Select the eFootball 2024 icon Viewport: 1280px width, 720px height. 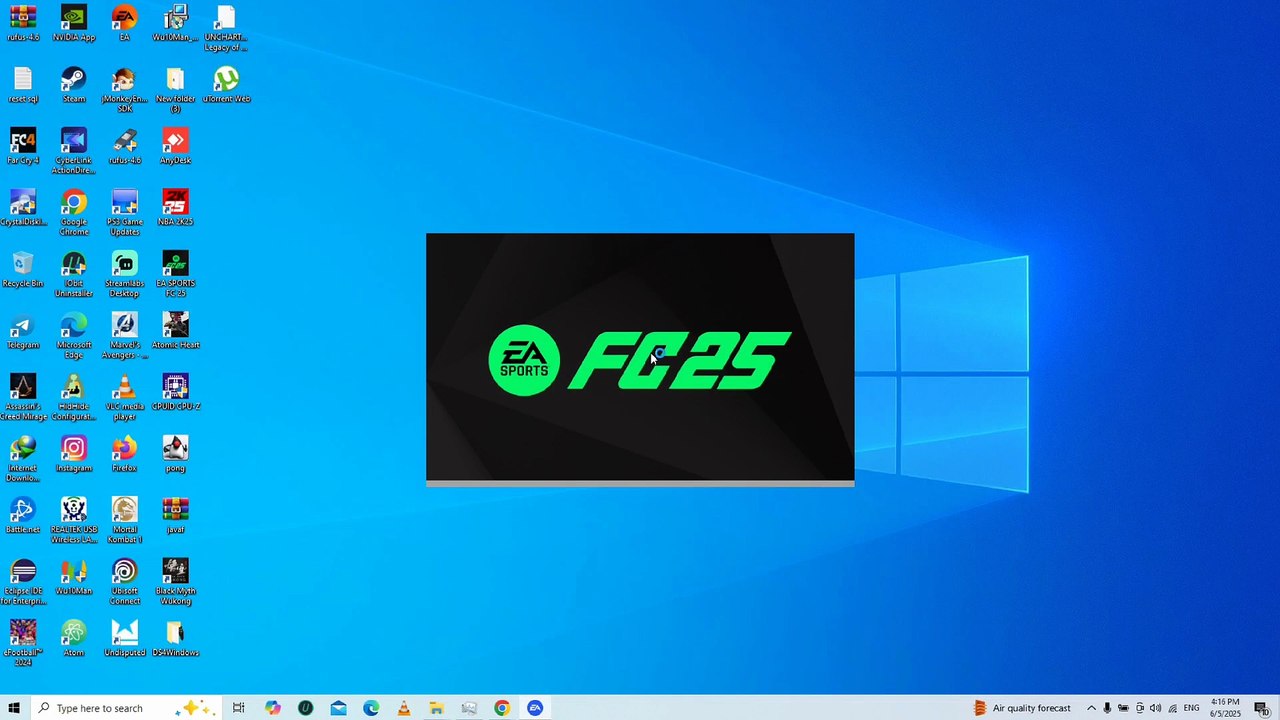click(x=23, y=644)
